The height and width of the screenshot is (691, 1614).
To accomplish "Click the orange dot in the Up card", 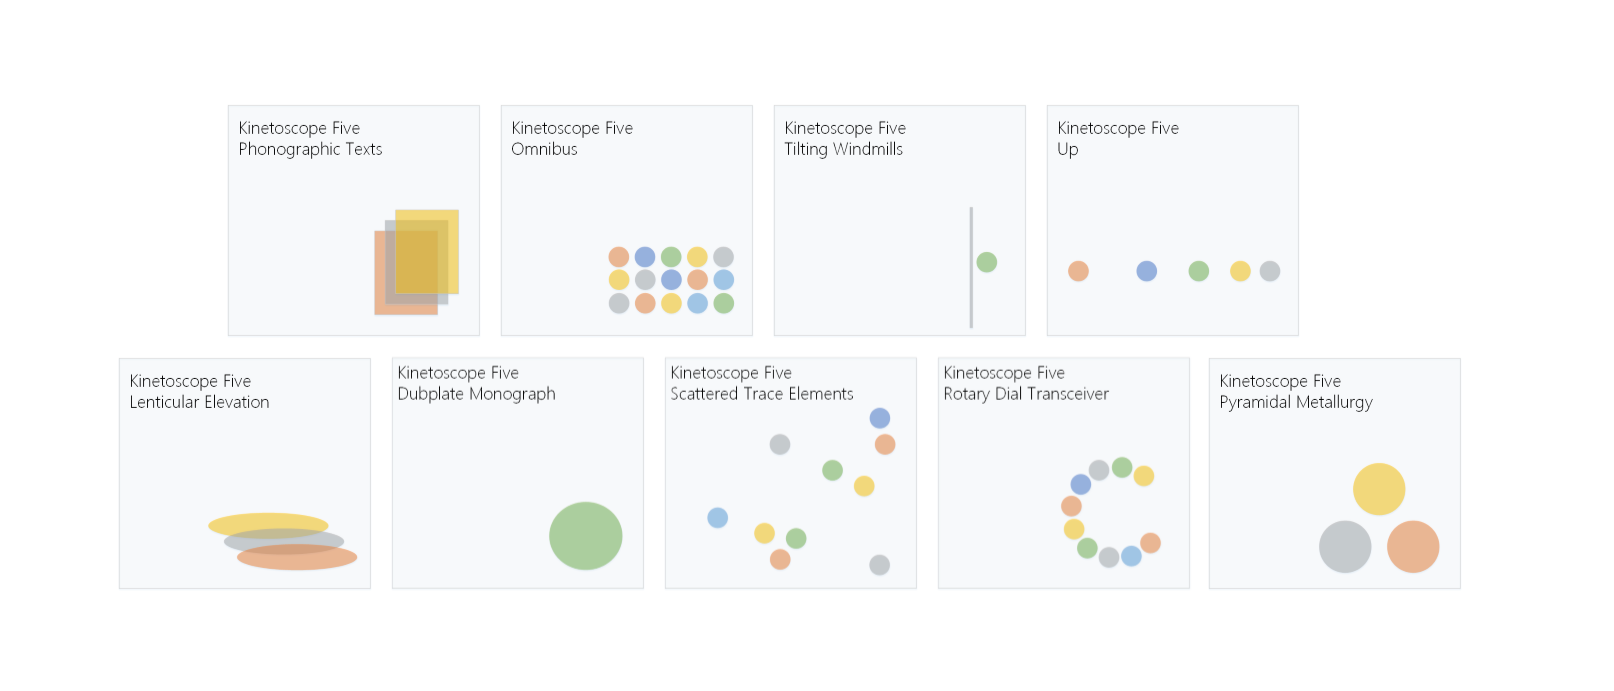I will coord(1078,271).
